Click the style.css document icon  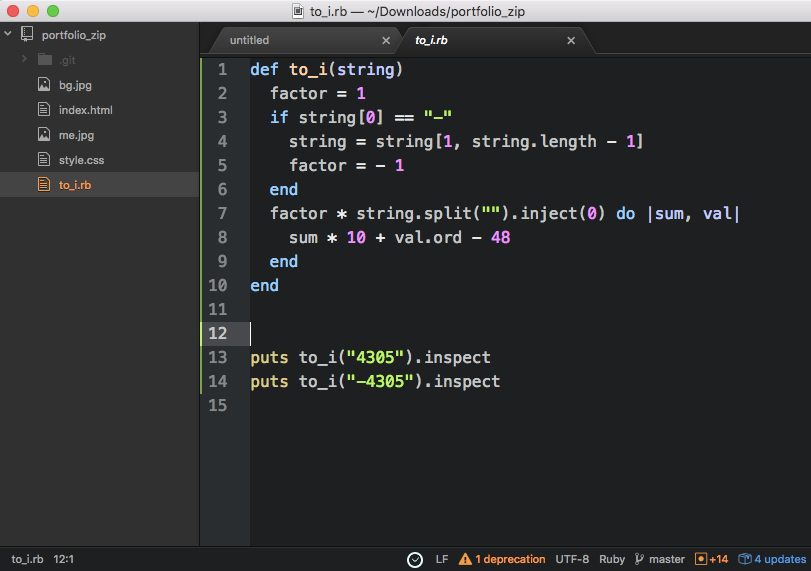pos(44,159)
